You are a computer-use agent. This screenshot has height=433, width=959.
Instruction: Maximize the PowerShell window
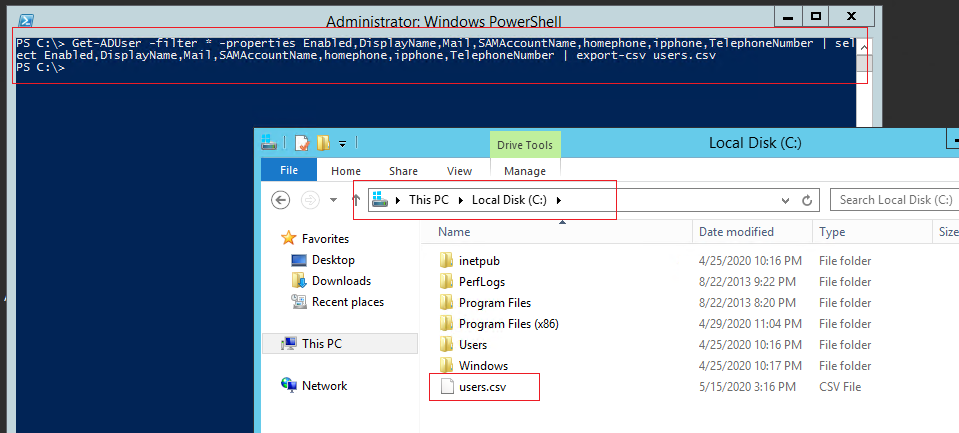(x=815, y=16)
